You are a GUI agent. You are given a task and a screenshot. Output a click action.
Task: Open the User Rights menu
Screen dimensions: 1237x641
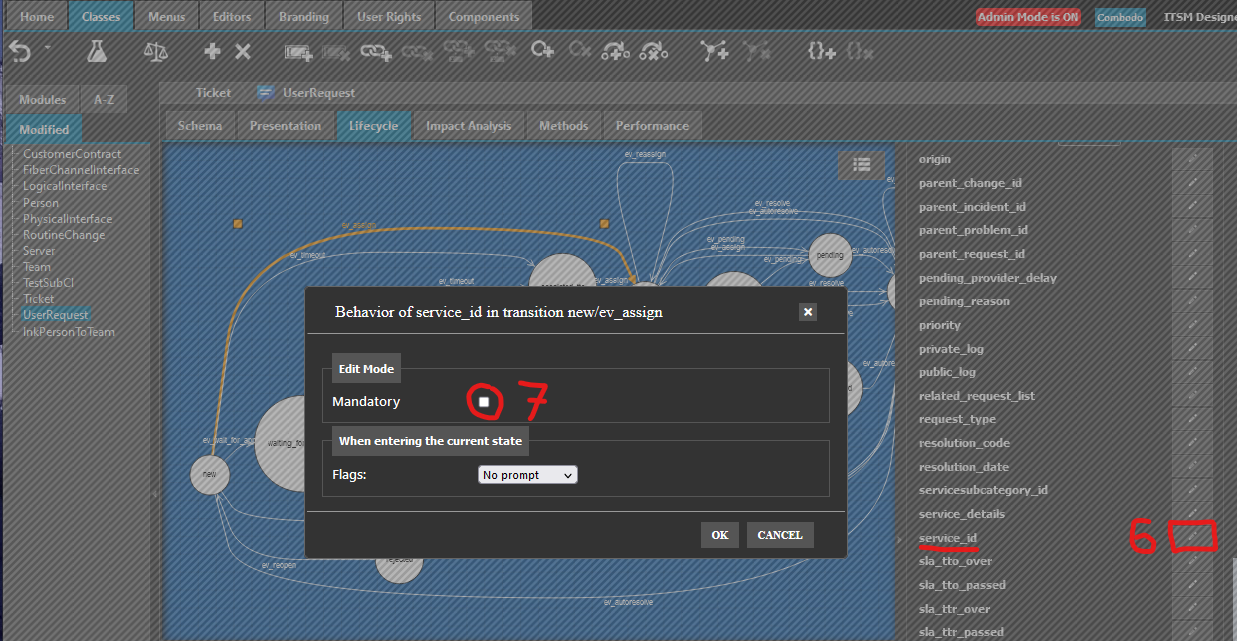coord(389,17)
